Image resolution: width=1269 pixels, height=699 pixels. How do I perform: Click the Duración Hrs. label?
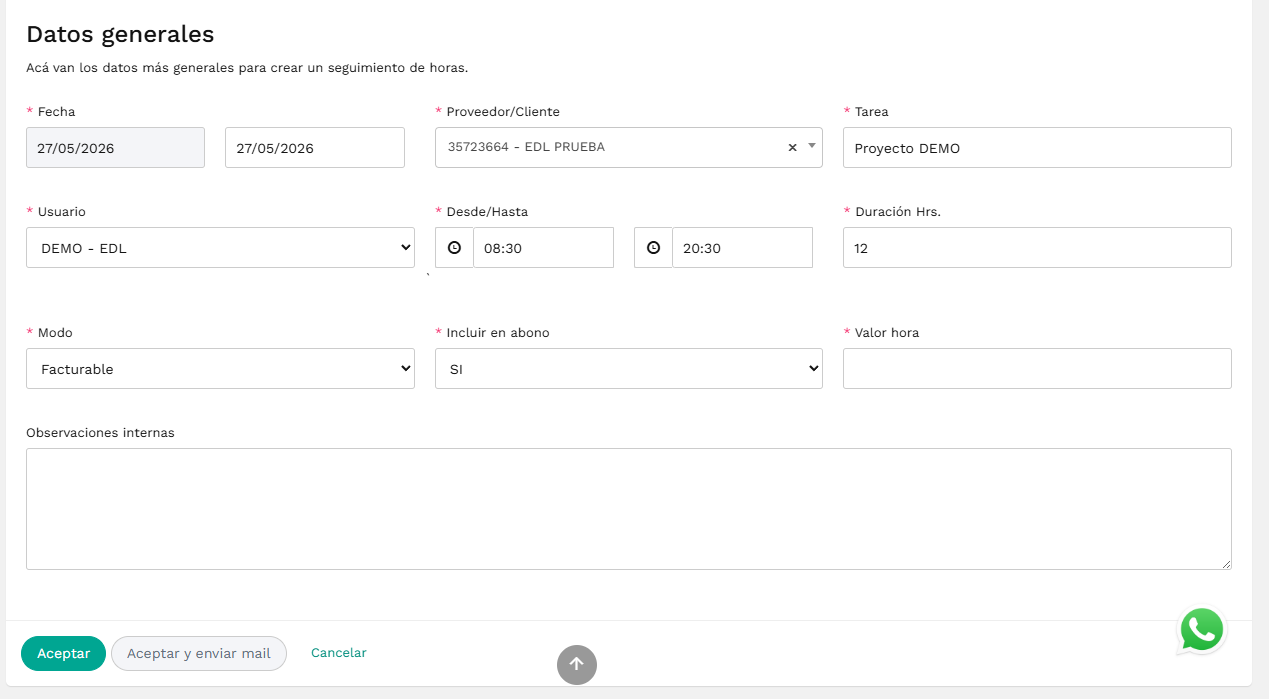pyautogui.click(x=898, y=212)
